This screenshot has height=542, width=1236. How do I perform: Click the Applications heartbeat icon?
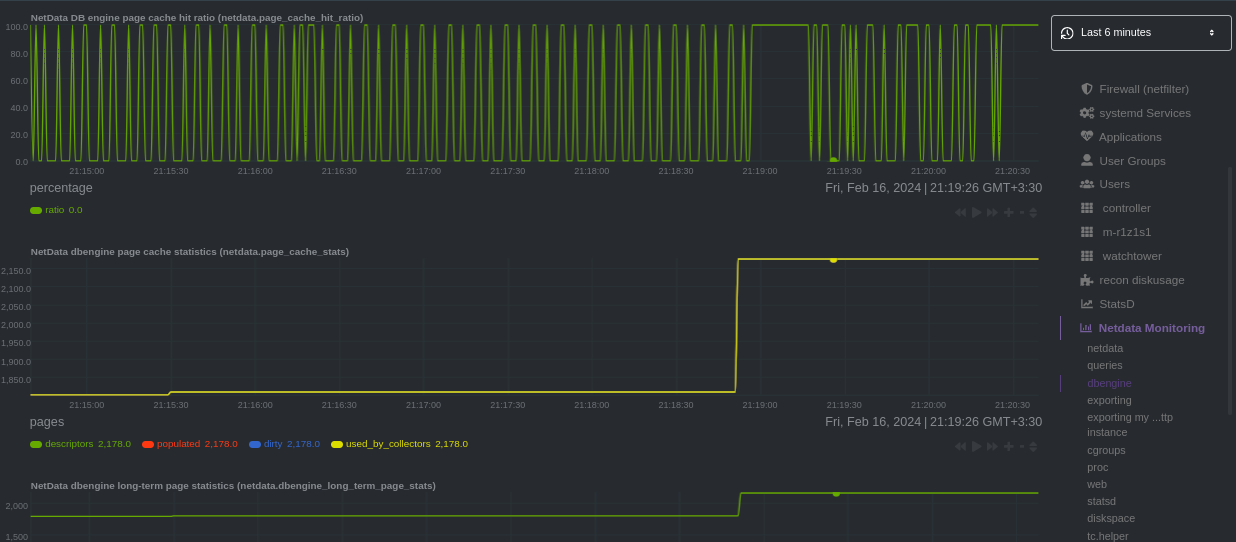[x=1087, y=137]
